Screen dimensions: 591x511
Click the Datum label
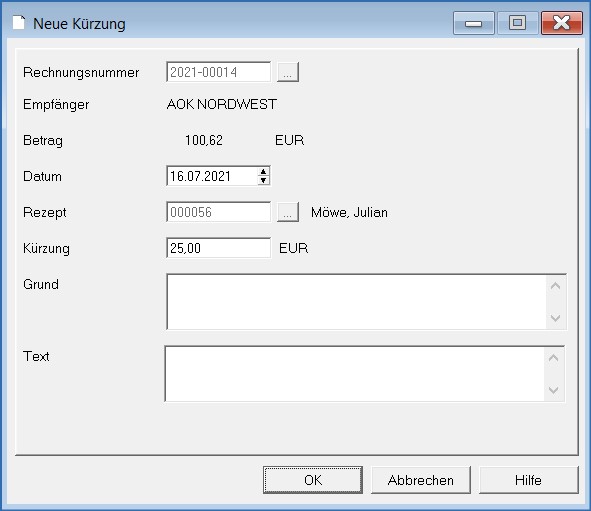42,176
